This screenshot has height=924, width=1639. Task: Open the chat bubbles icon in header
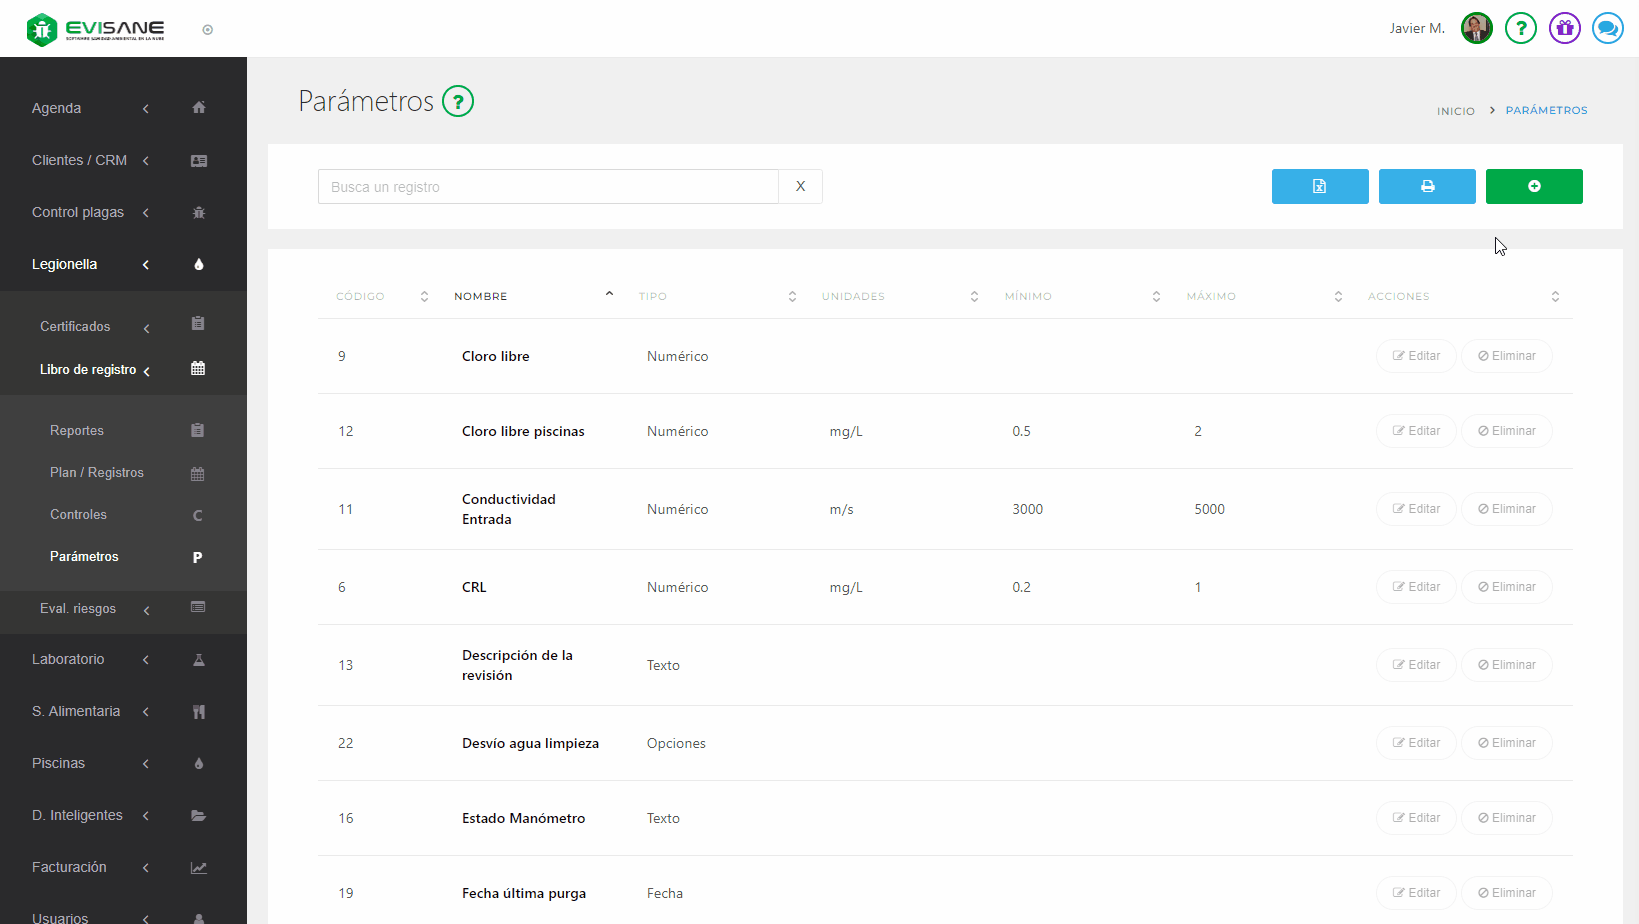tap(1607, 28)
